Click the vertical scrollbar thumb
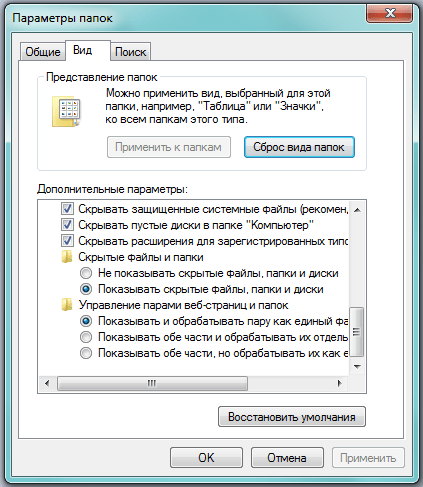The image size is (423, 487). click(x=357, y=332)
